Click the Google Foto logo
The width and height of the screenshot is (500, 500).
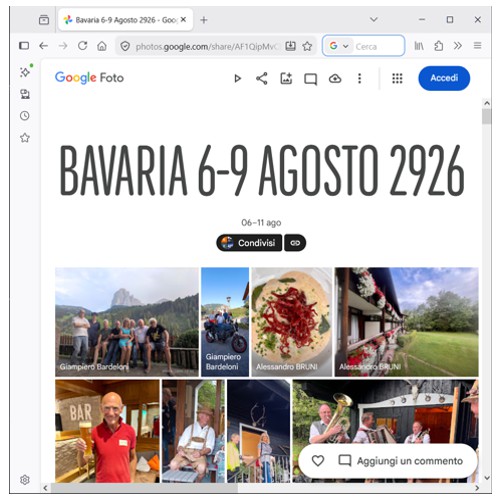click(x=89, y=78)
